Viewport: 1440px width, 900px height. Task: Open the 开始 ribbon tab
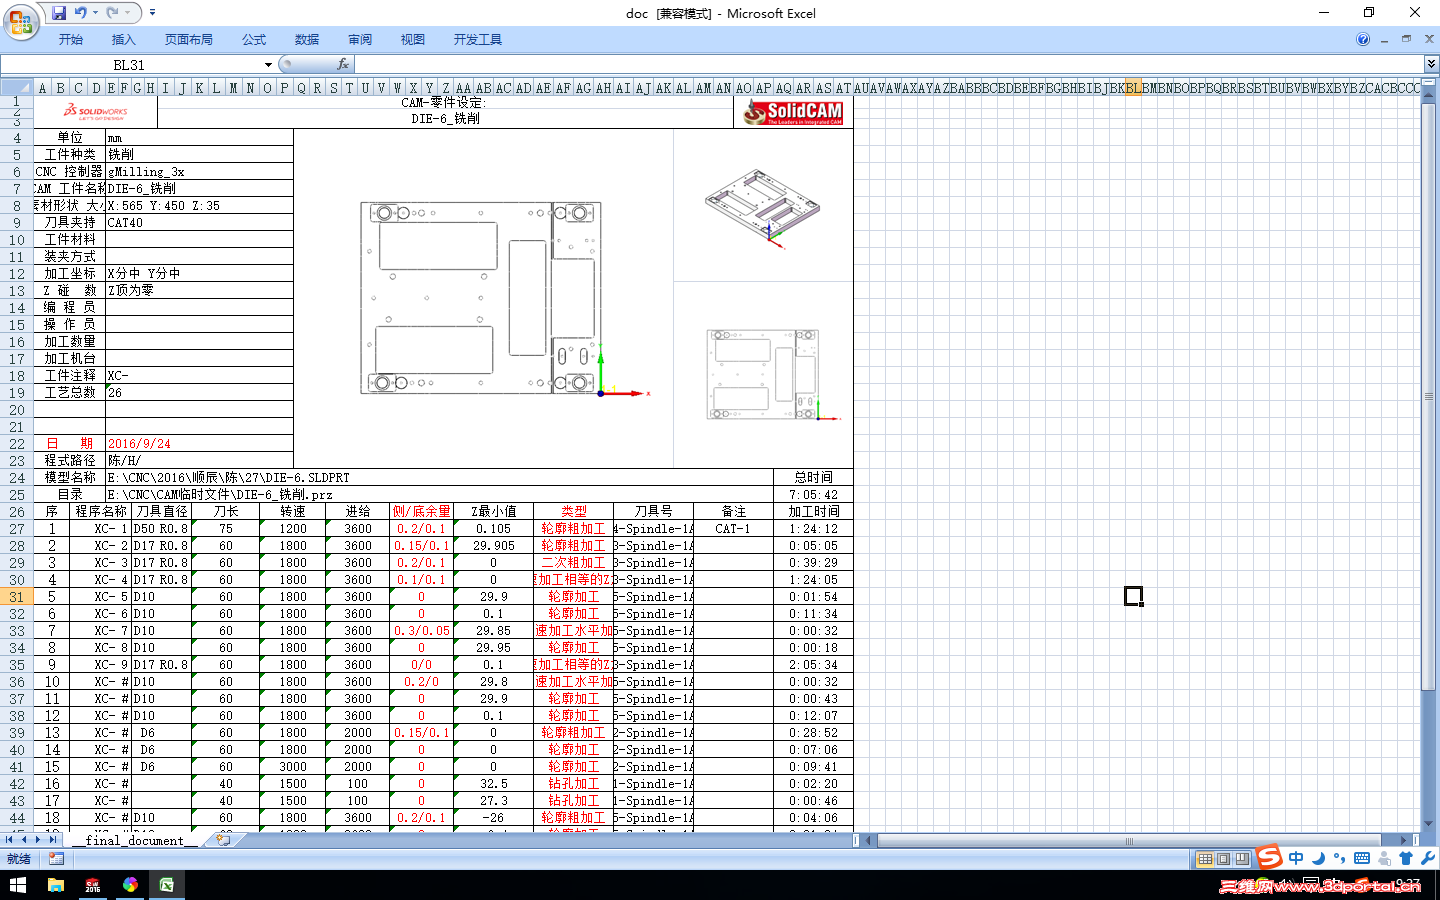[x=71, y=40]
